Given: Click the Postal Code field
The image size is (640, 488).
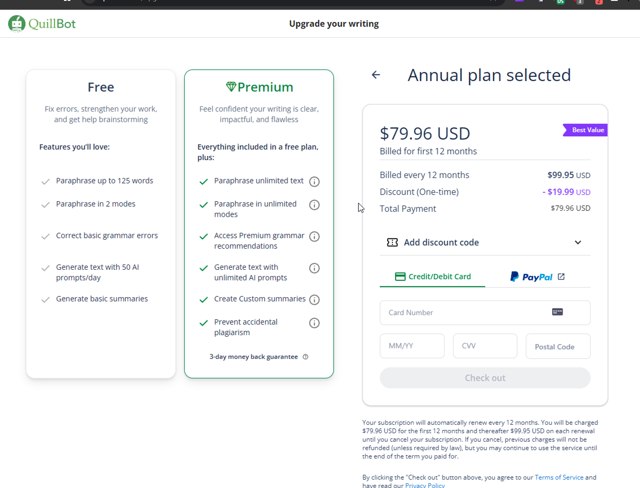Looking at the screenshot, I should click(557, 346).
